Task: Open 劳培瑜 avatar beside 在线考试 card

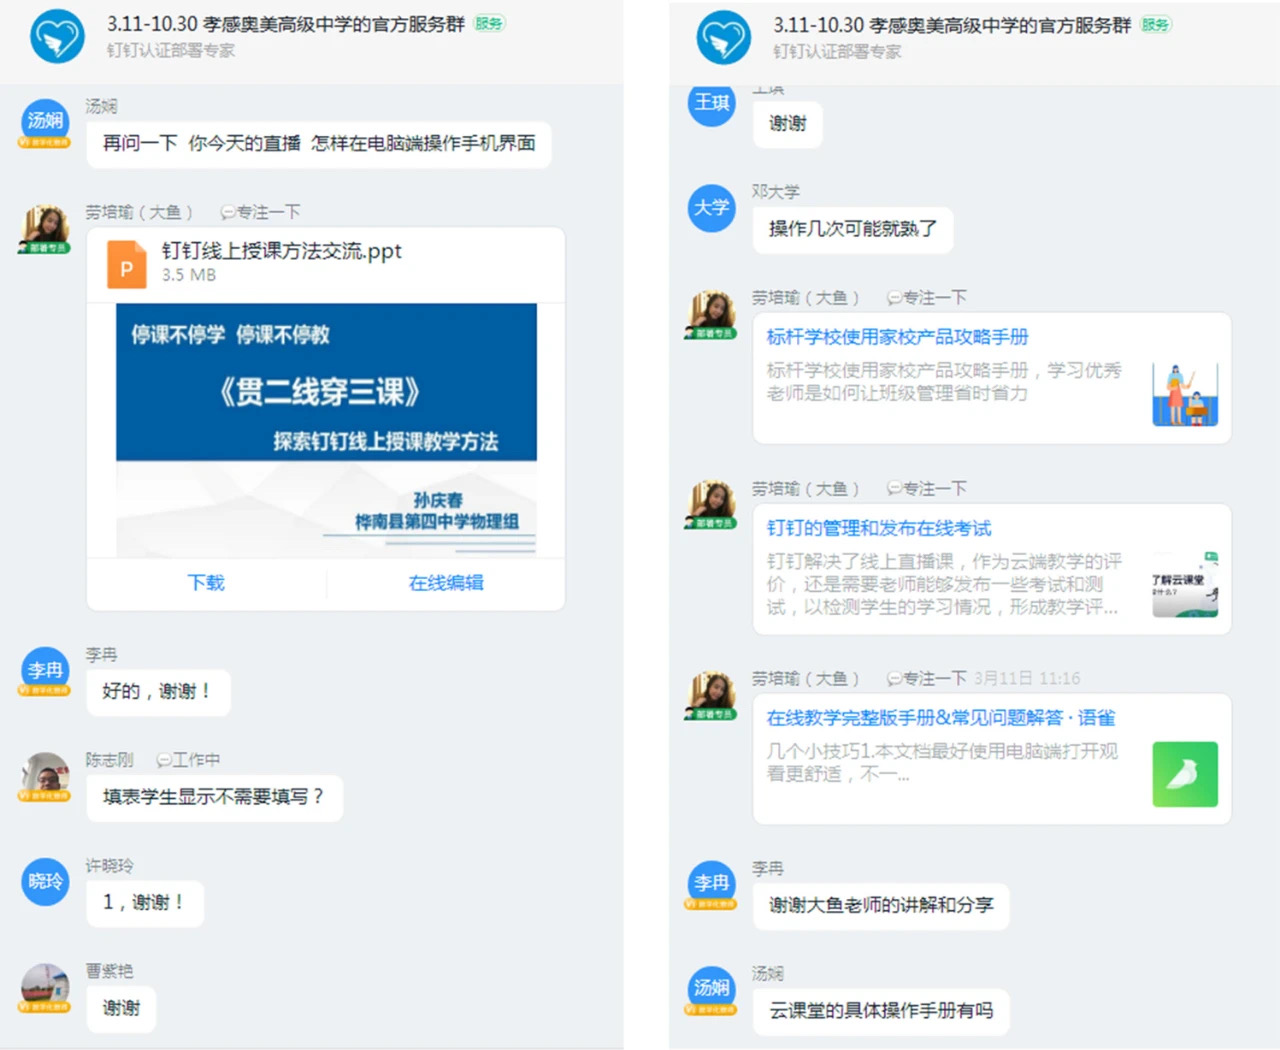Action: tap(712, 505)
